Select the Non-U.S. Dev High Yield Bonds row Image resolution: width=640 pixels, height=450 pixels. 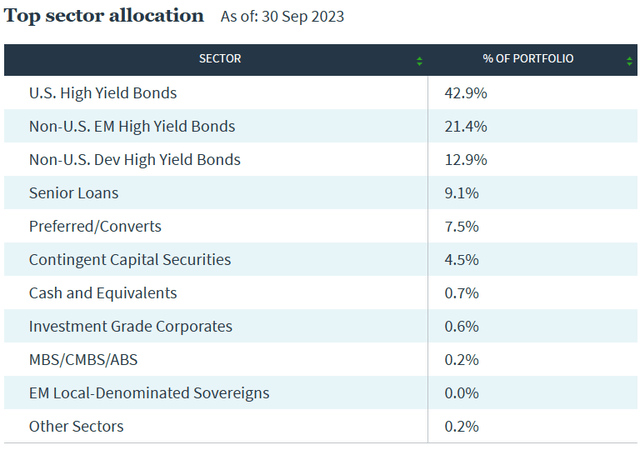(x=135, y=159)
